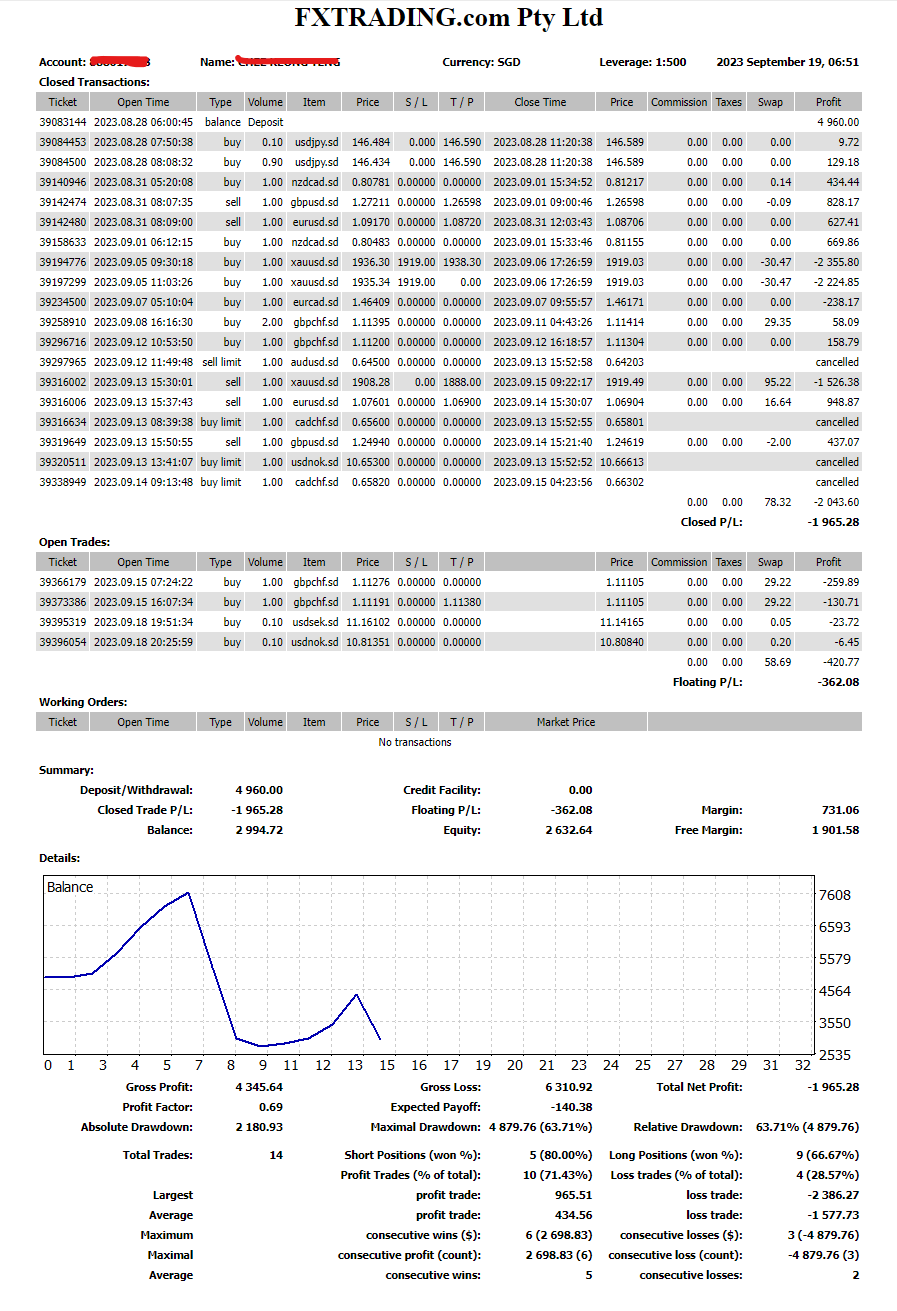Click the Absolute Drawdown value 2 180.93
Viewport: 897px width, 1311px height.
click(259, 1127)
